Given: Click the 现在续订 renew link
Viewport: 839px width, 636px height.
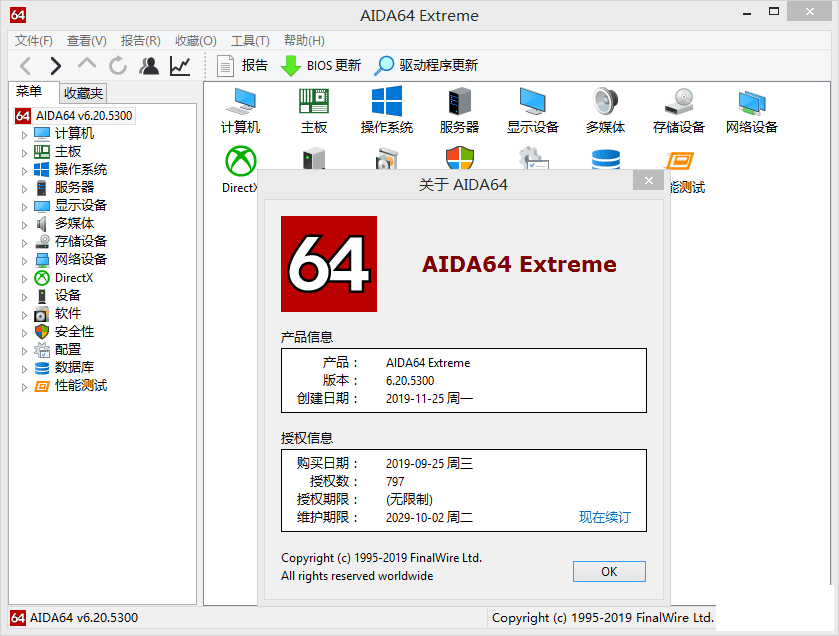Looking at the screenshot, I should pyautogui.click(x=605, y=517).
